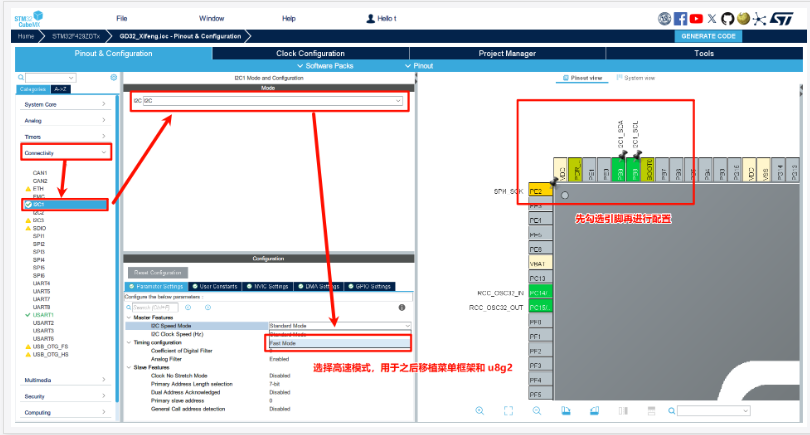This screenshot has width=810, height=435.
Task: Go to Home breadcrumb
Action: [26, 36]
